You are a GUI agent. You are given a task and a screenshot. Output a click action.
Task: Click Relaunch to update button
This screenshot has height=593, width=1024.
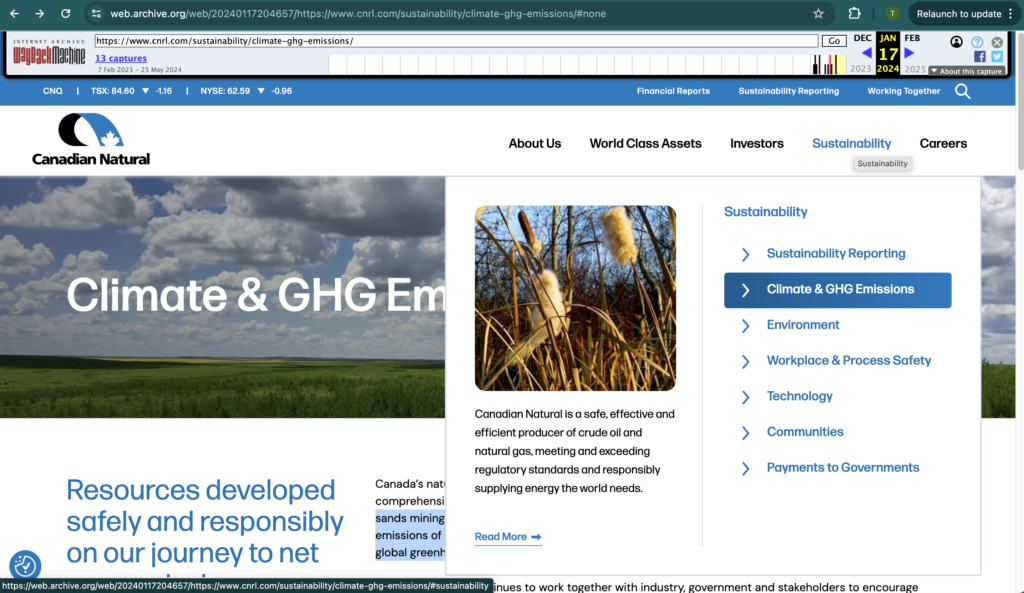959,14
